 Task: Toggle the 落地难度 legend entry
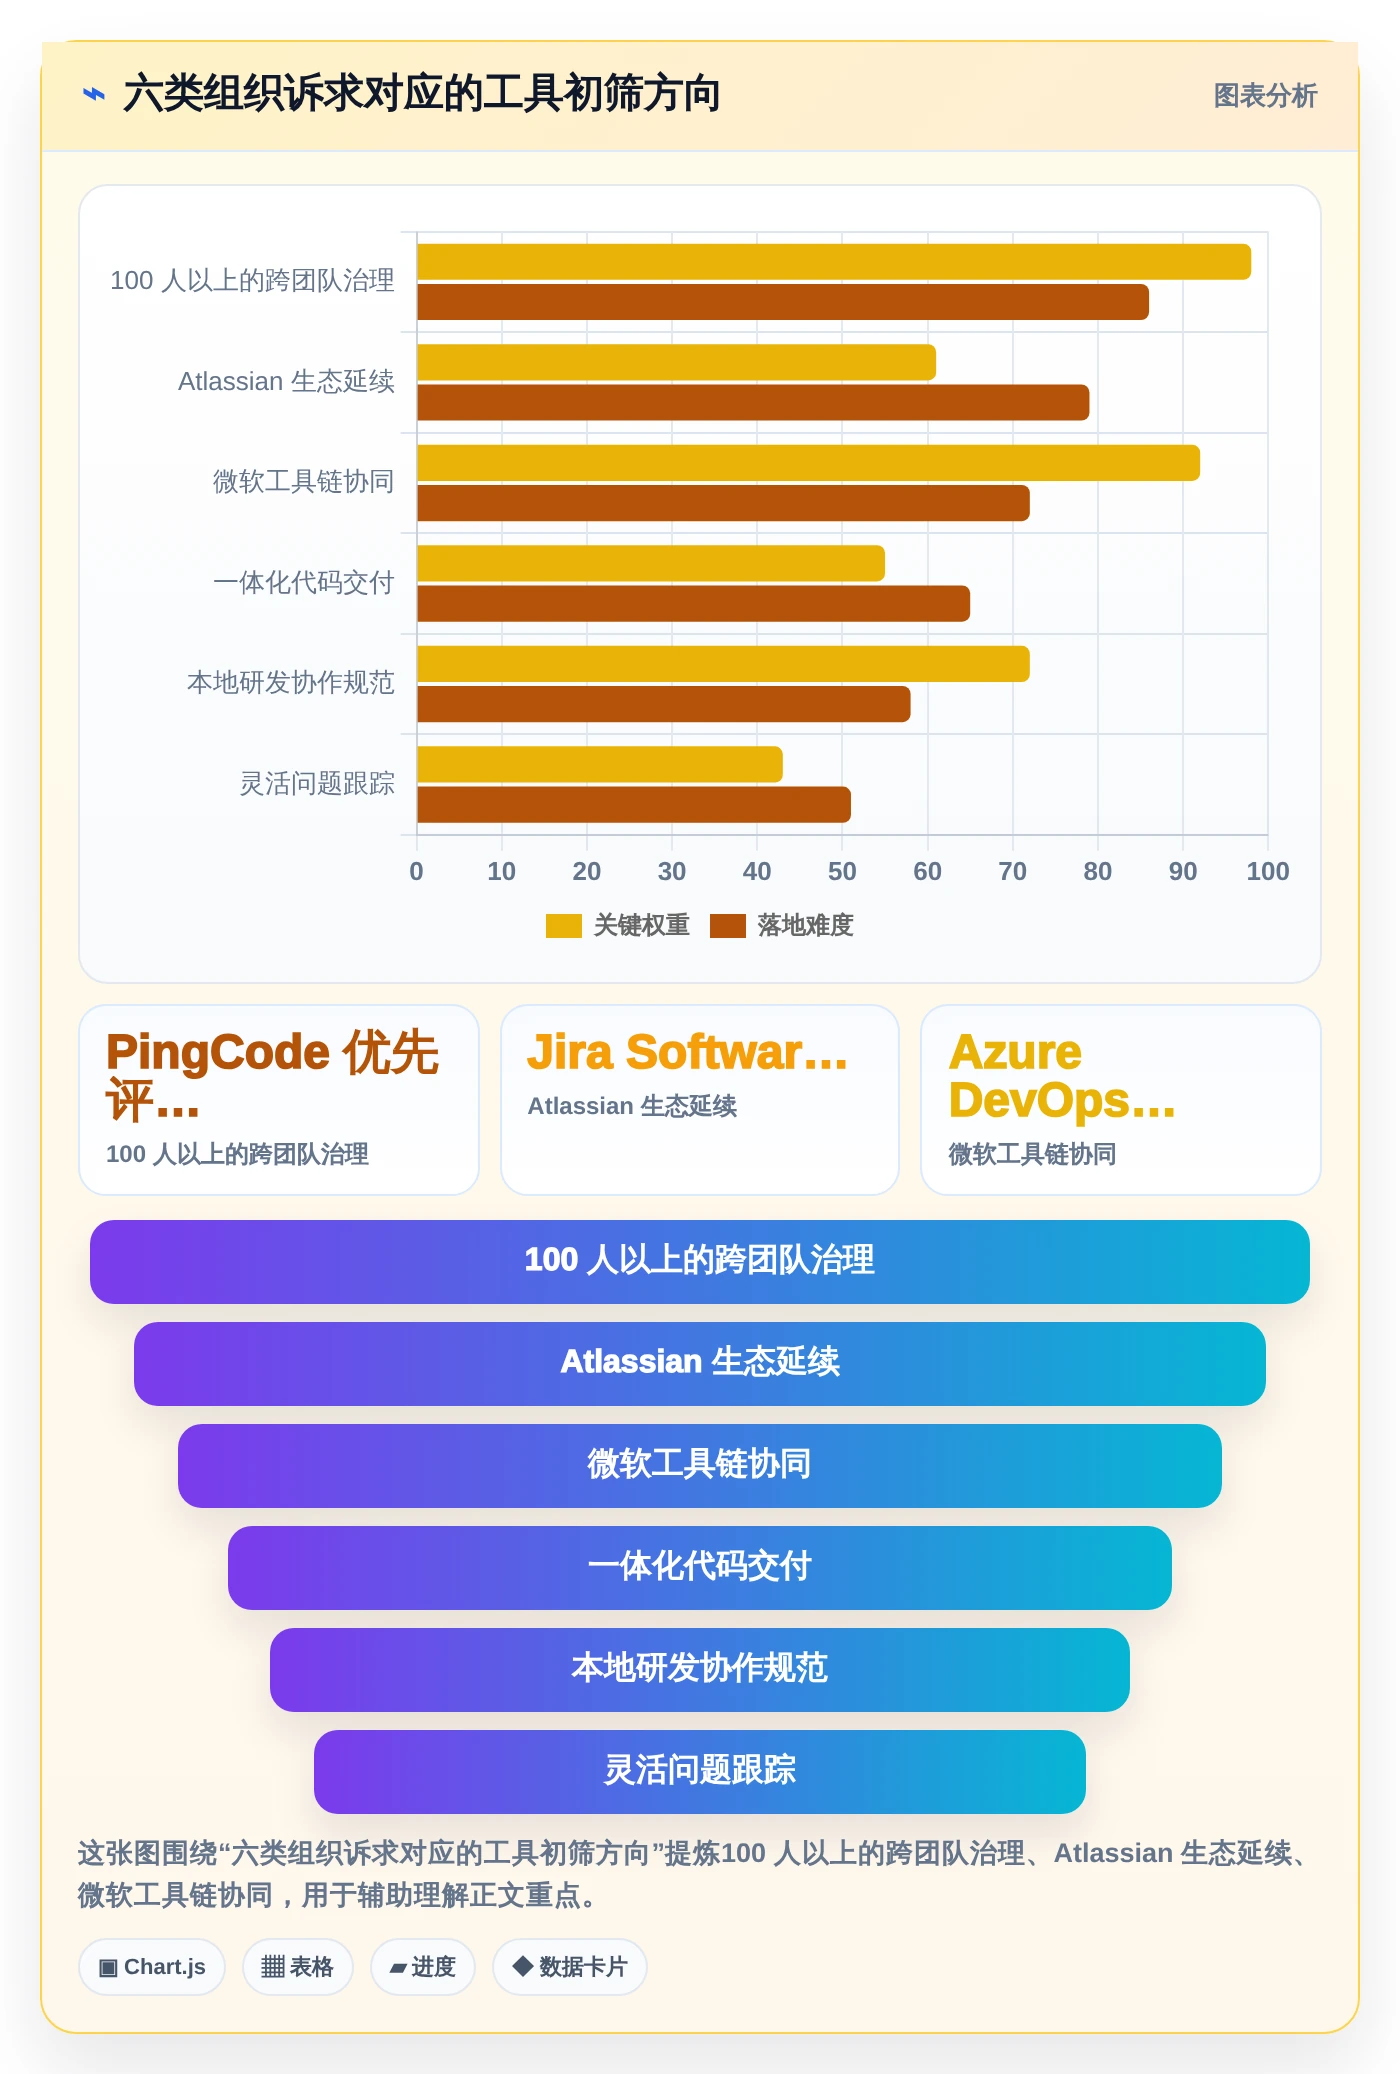point(782,926)
